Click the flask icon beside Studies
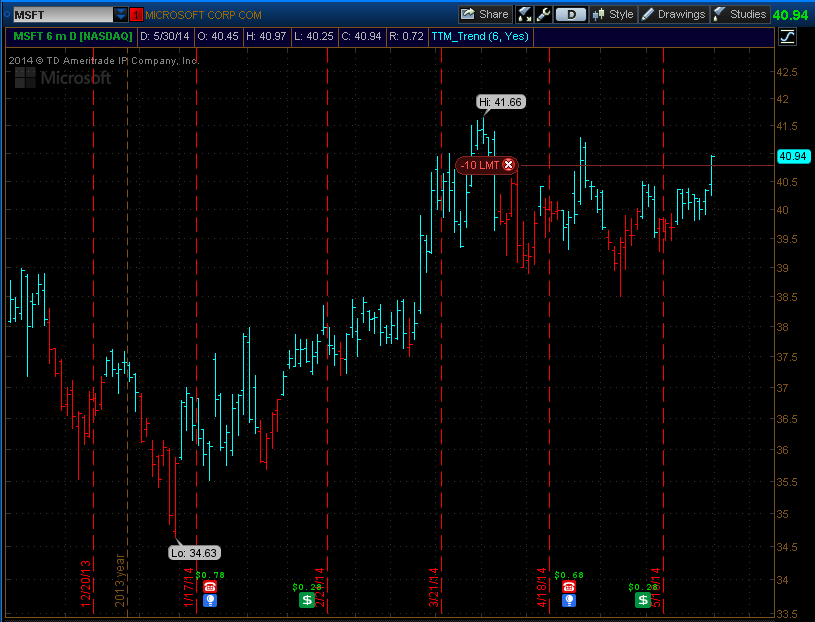This screenshot has width=815, height=622. point(719,14)
